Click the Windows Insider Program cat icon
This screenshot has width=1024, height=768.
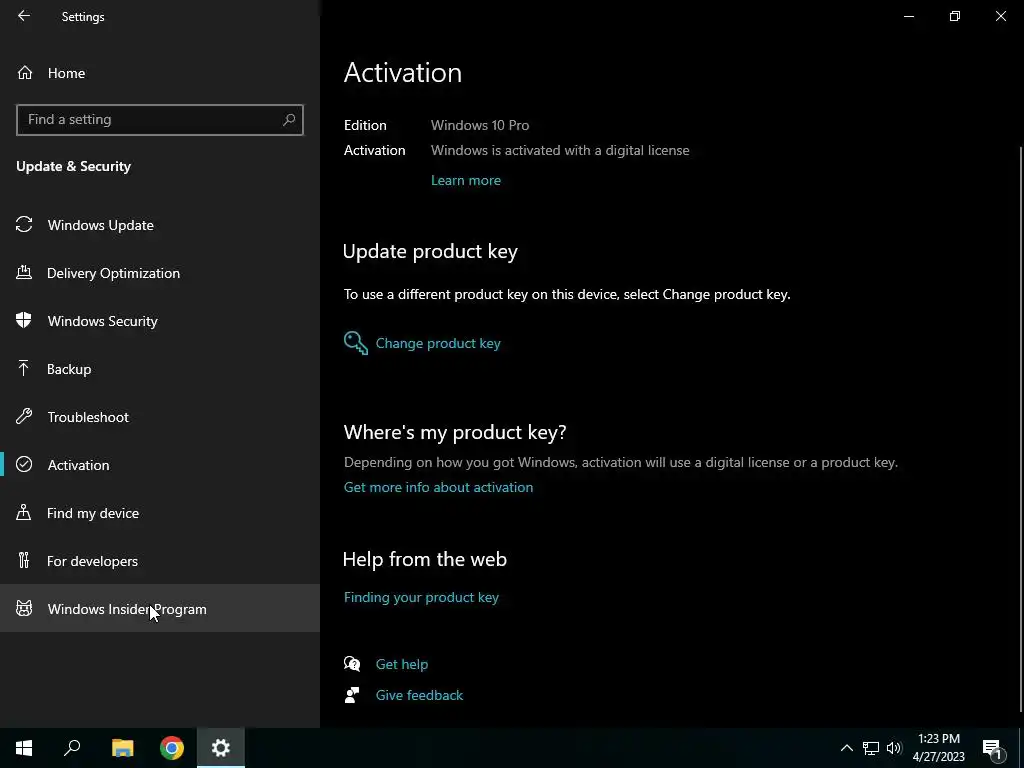pos(24,609)
